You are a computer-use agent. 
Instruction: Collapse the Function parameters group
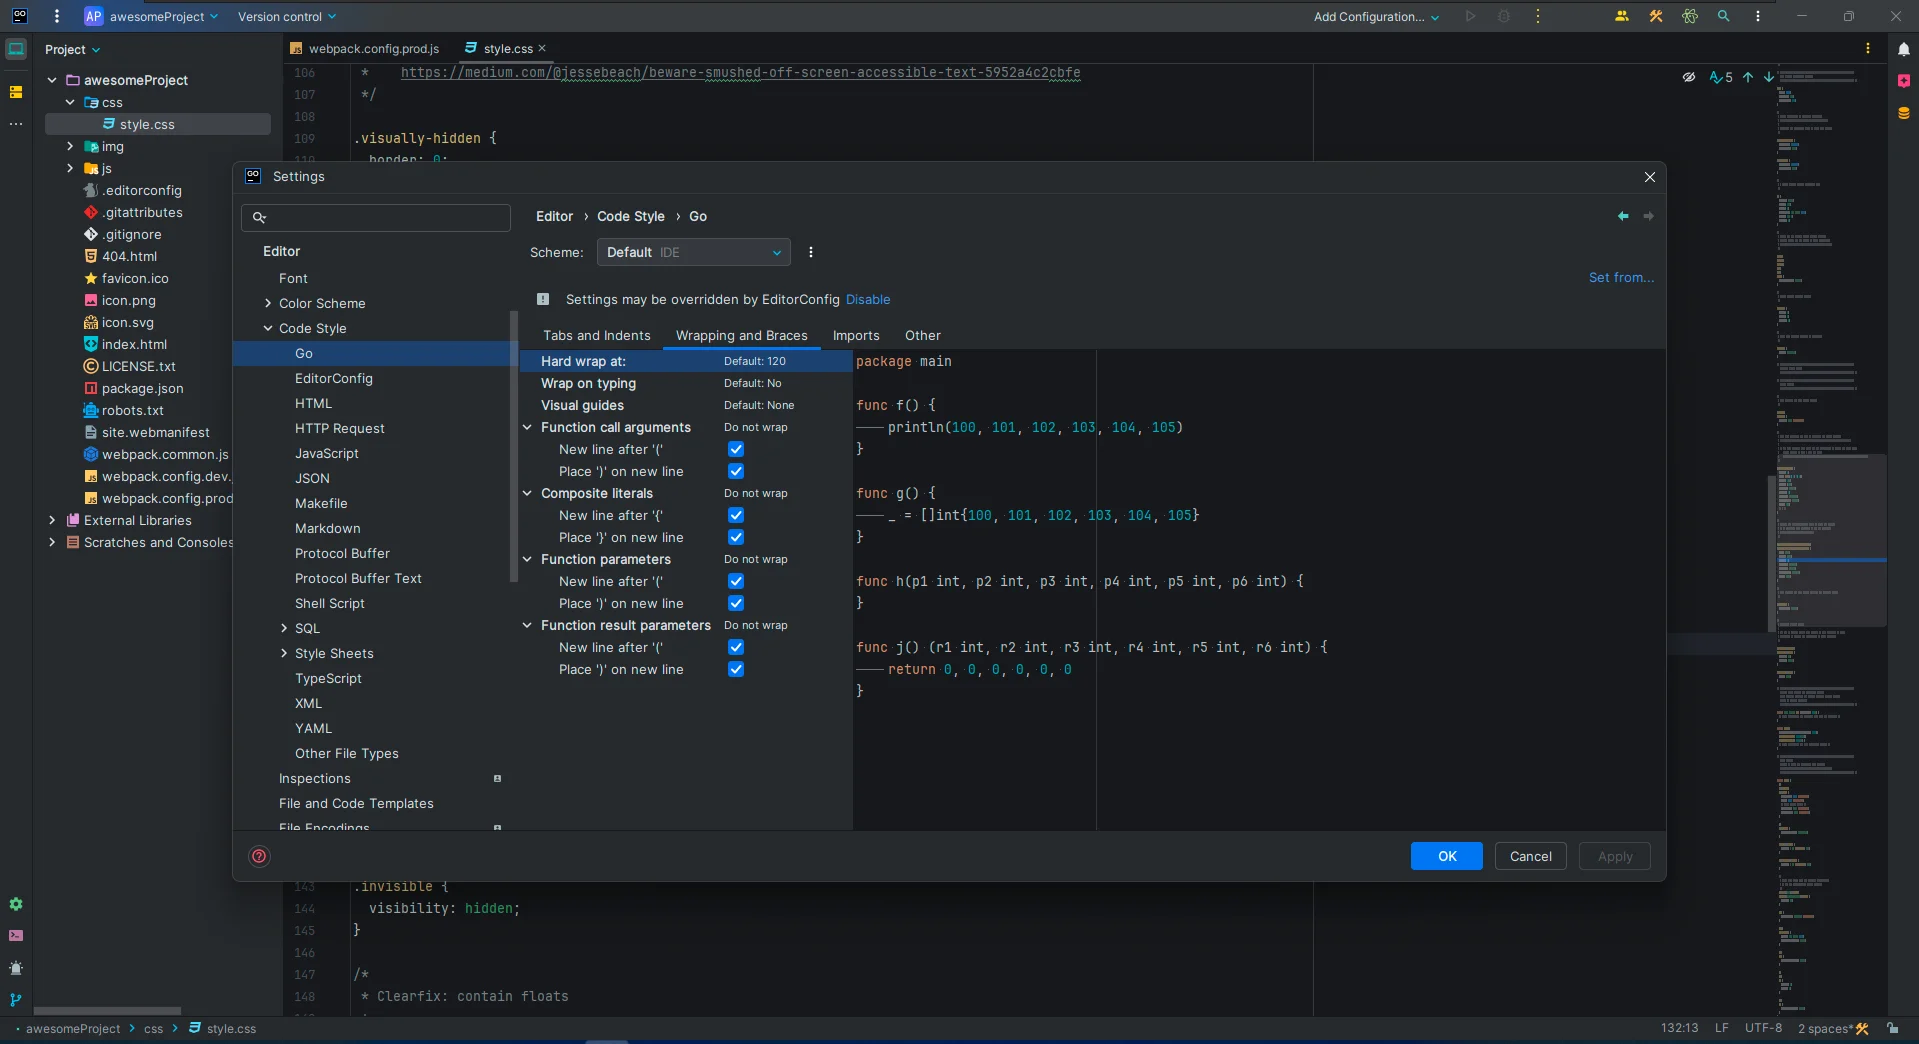coord(527,560)
